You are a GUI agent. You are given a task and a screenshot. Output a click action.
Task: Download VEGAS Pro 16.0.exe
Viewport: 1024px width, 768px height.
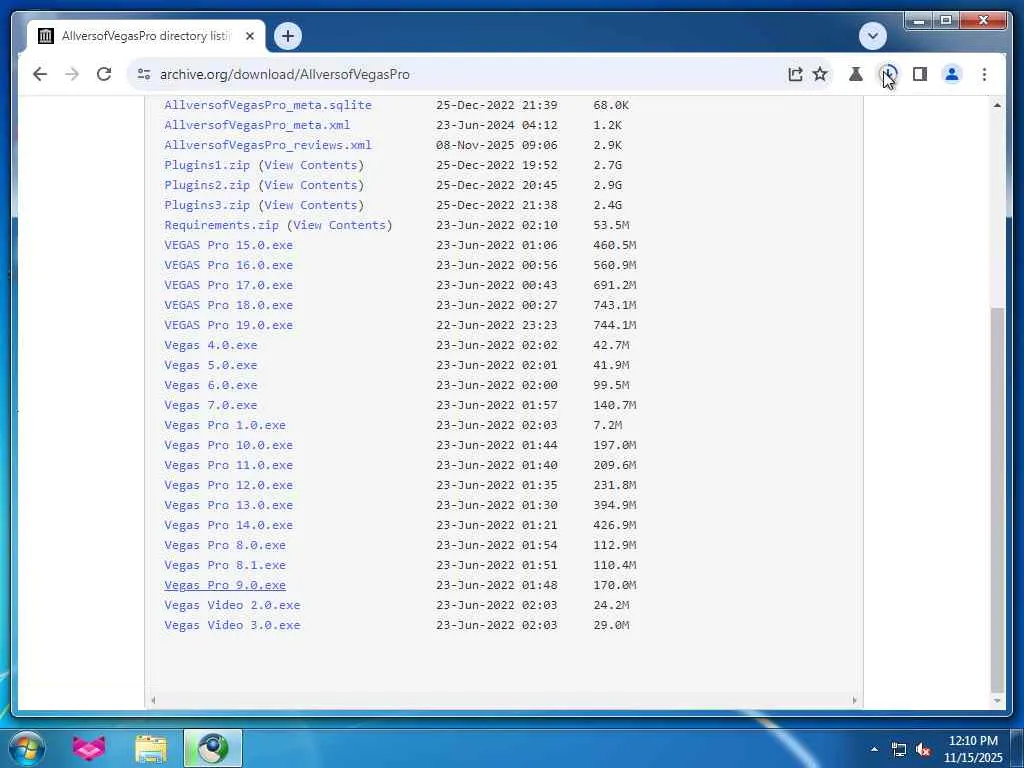pos(229,265)
